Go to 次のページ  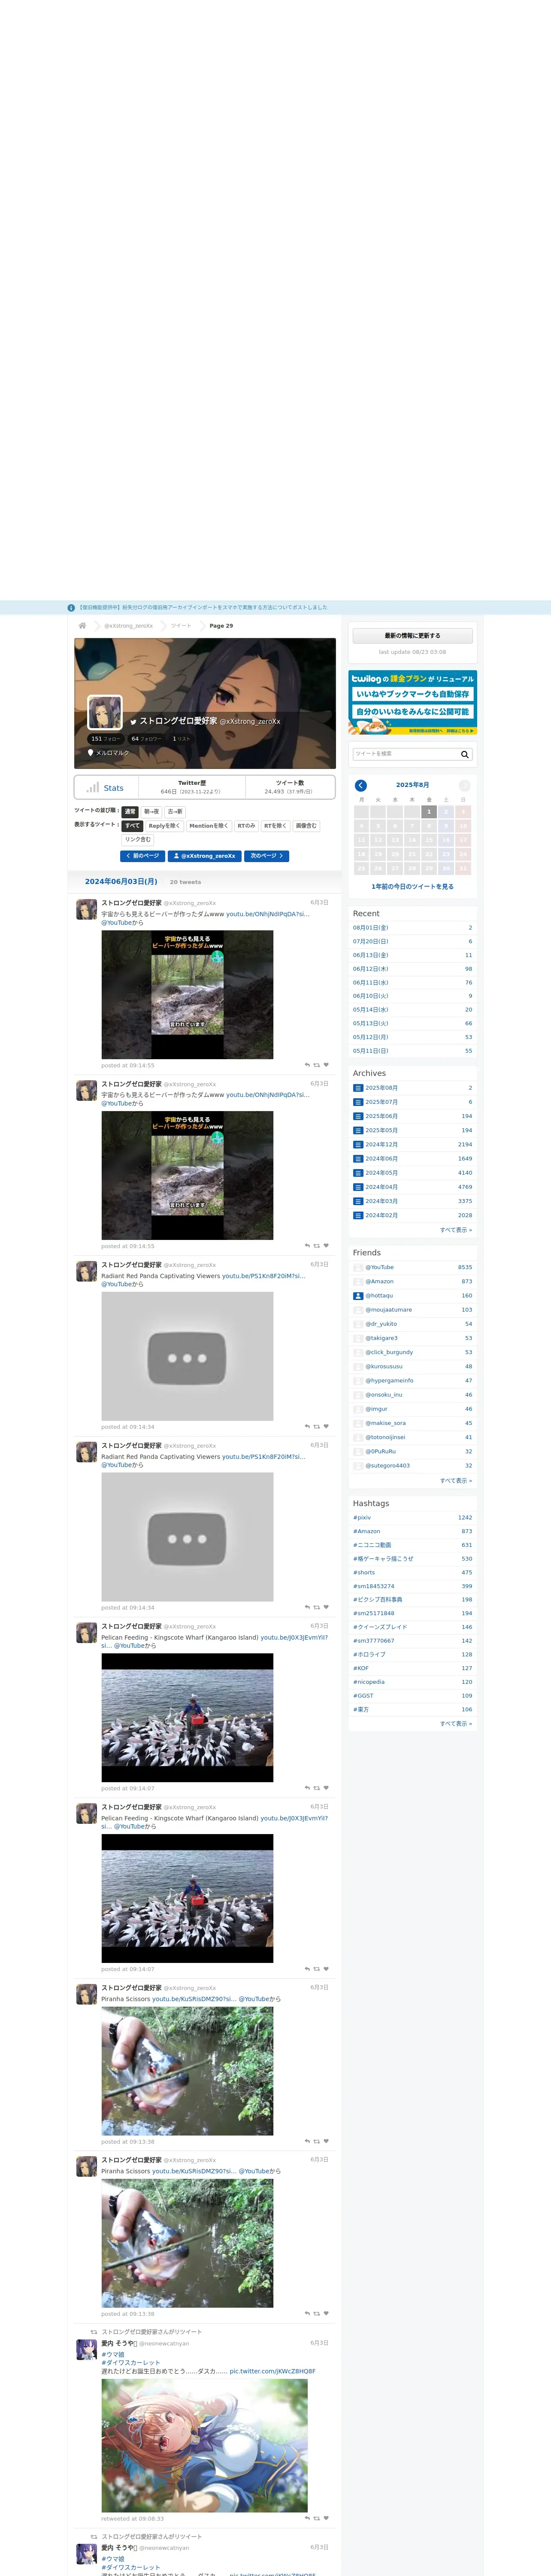267,856
